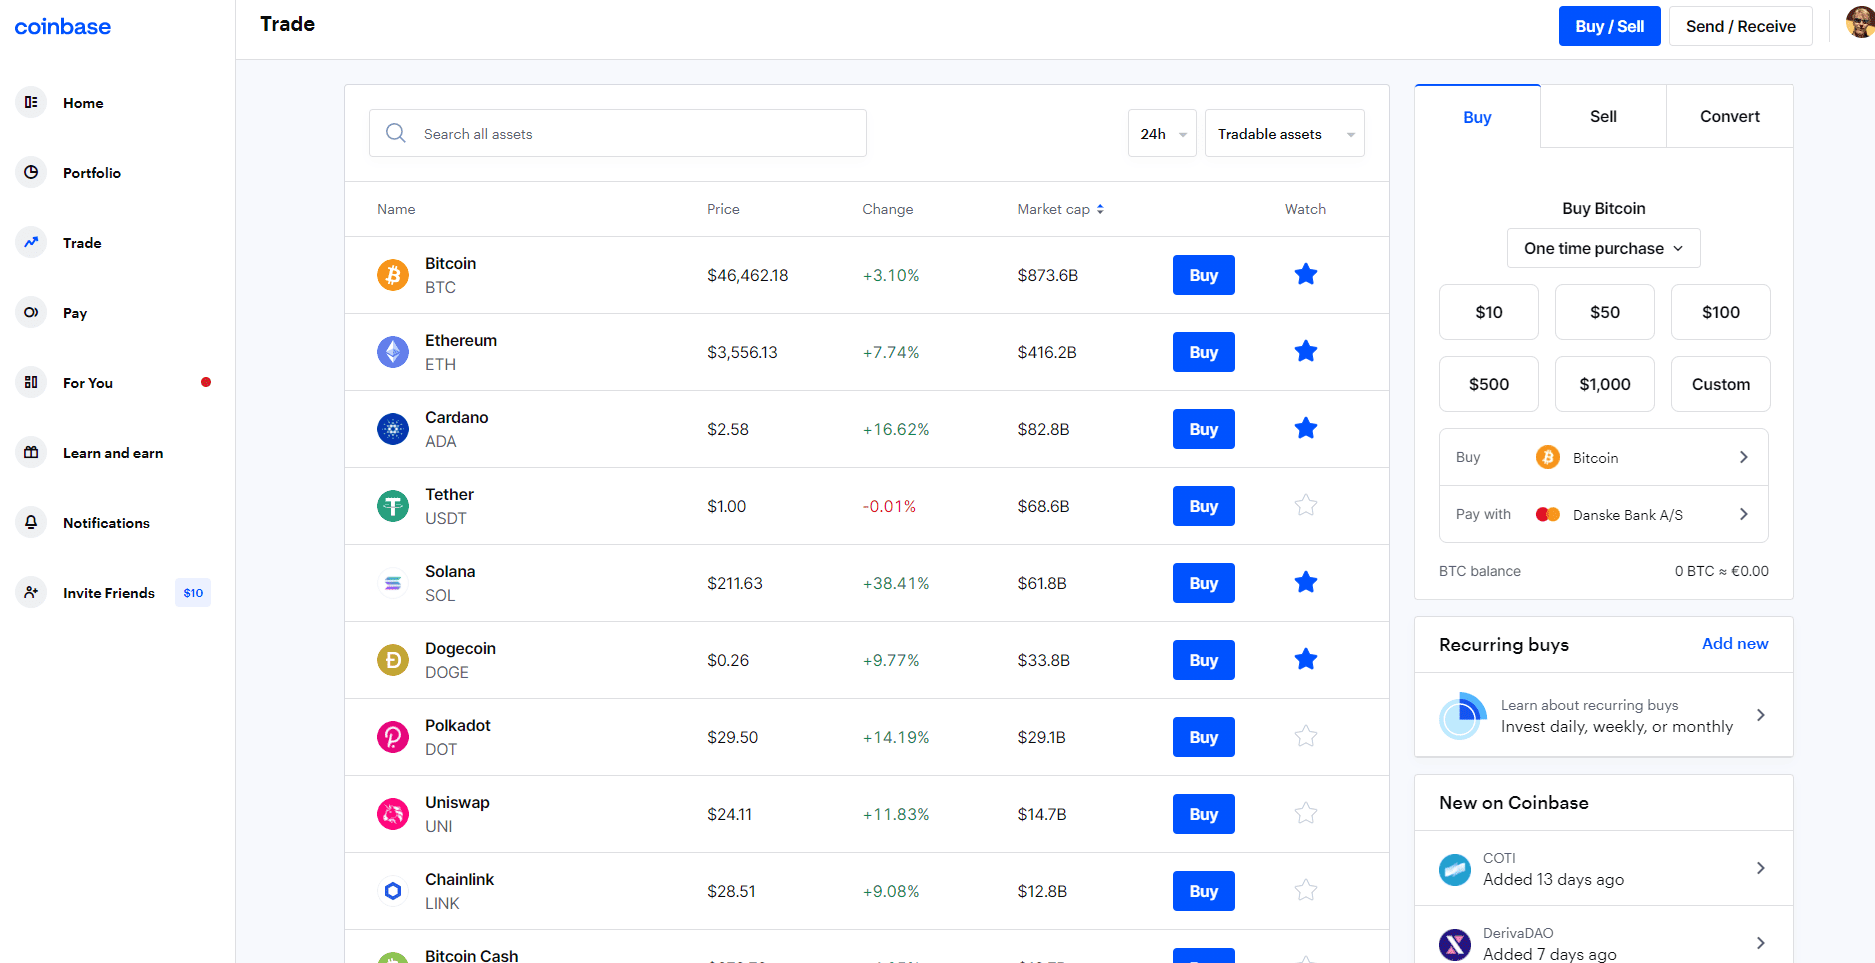
Task: Switch to the Convert tab
Action: 1729,116
